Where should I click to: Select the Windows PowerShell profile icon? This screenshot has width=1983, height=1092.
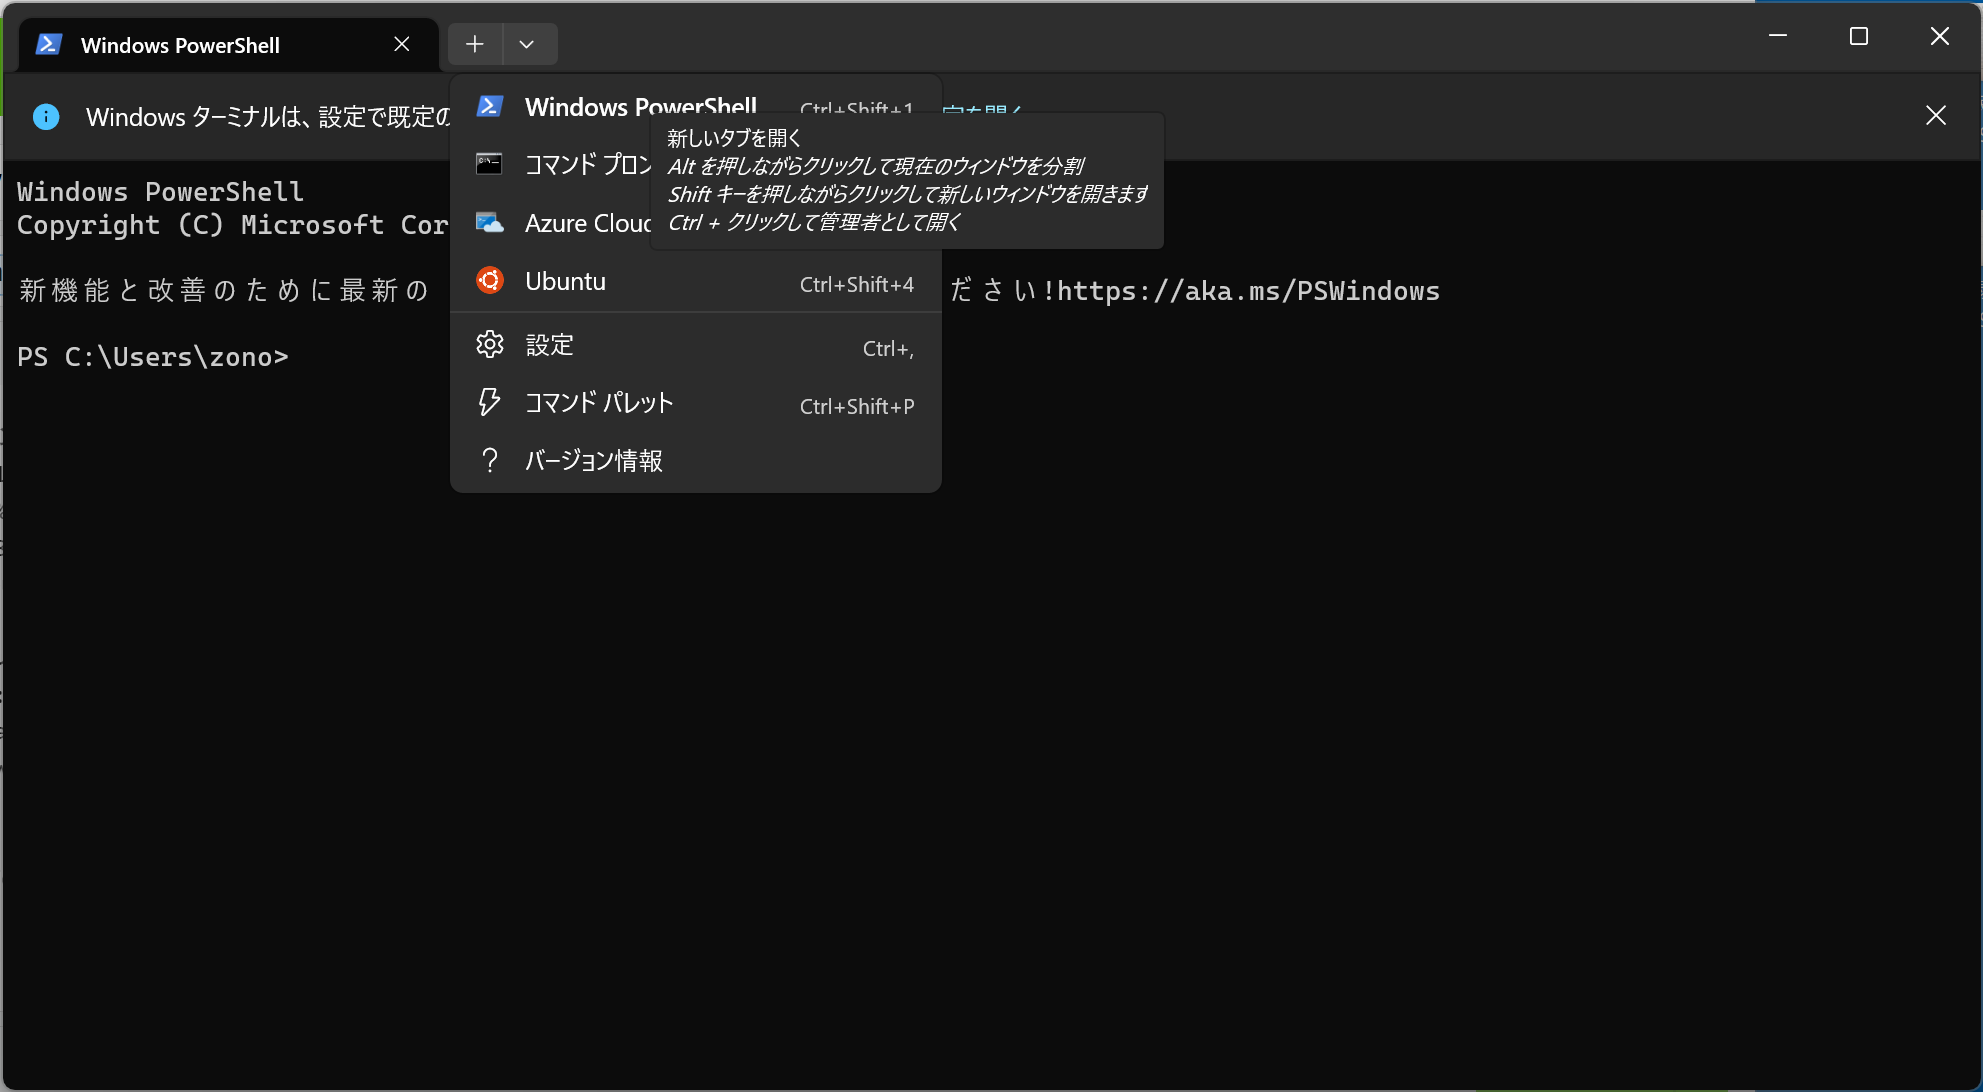[x=490, y=105]
